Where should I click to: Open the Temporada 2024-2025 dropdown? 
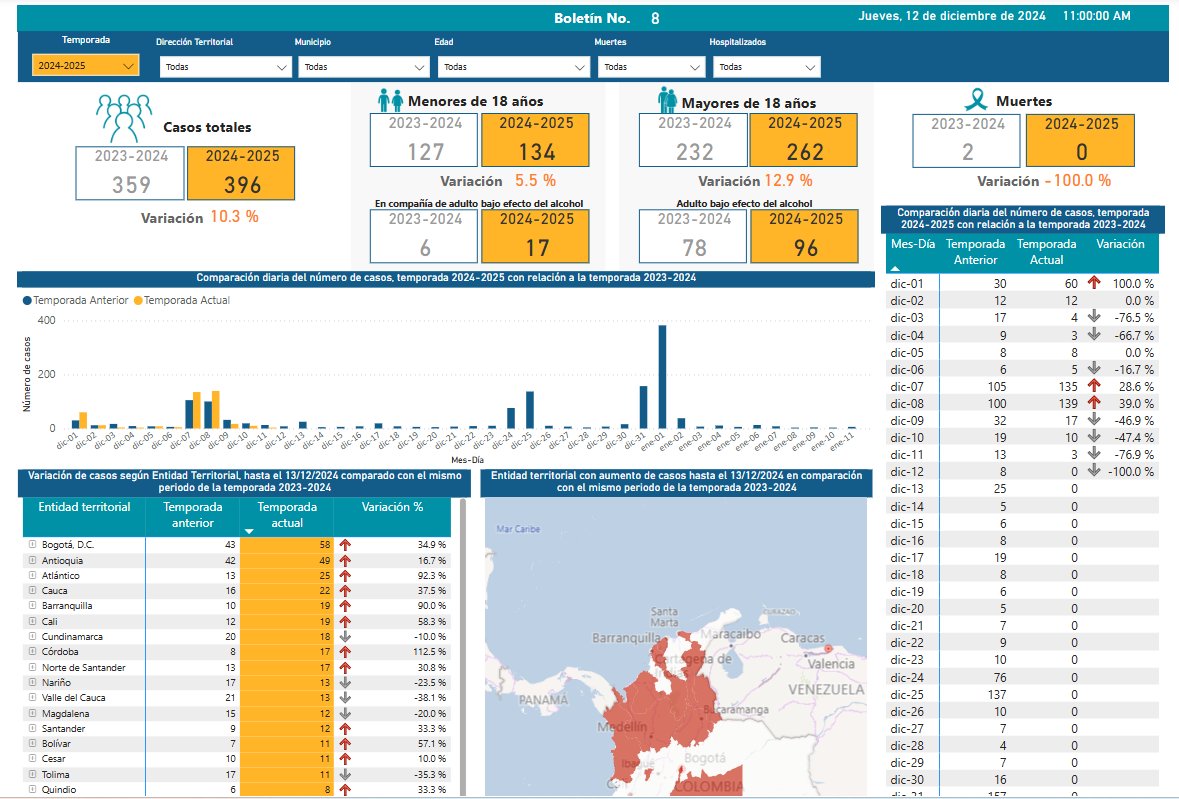tap(86, 65)
